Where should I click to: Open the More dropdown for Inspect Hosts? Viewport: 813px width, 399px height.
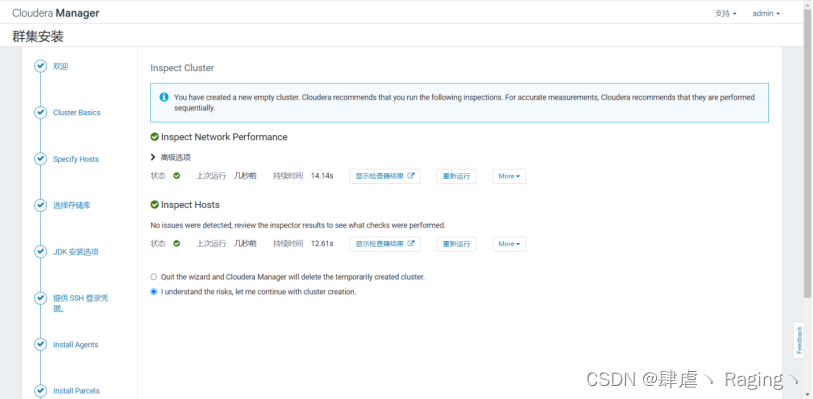509,244
